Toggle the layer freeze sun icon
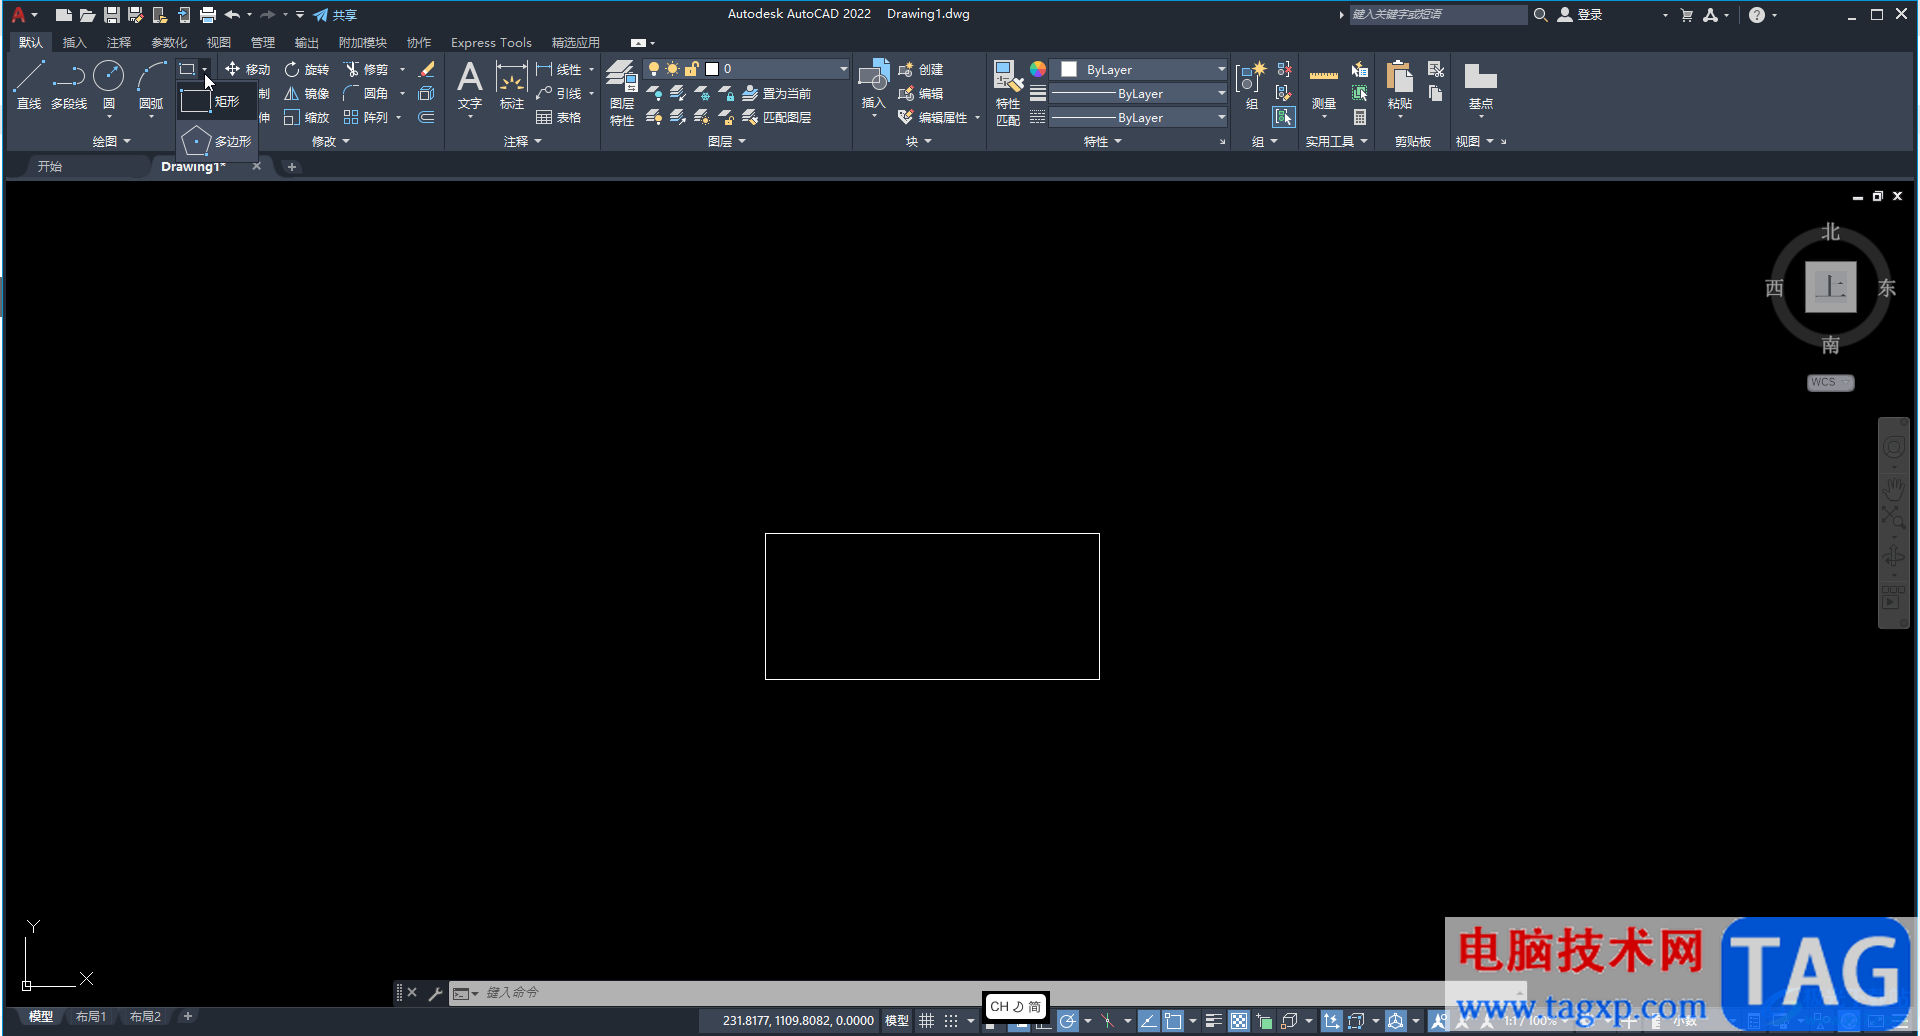Screen dimensions: 1920x1036 (x=673, y=69)
